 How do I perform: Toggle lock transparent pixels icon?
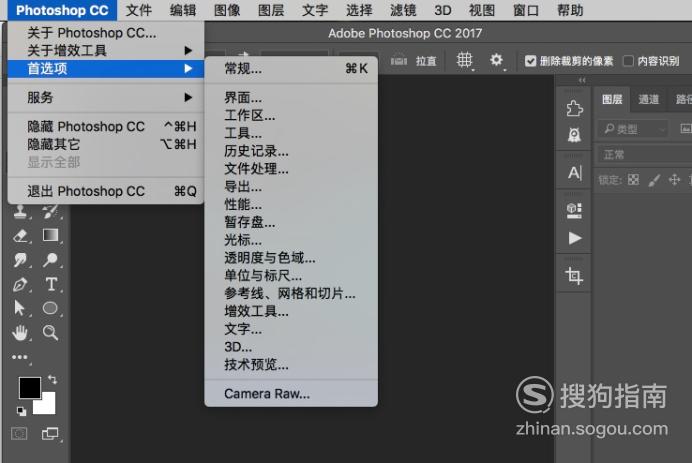click(633, 180)
